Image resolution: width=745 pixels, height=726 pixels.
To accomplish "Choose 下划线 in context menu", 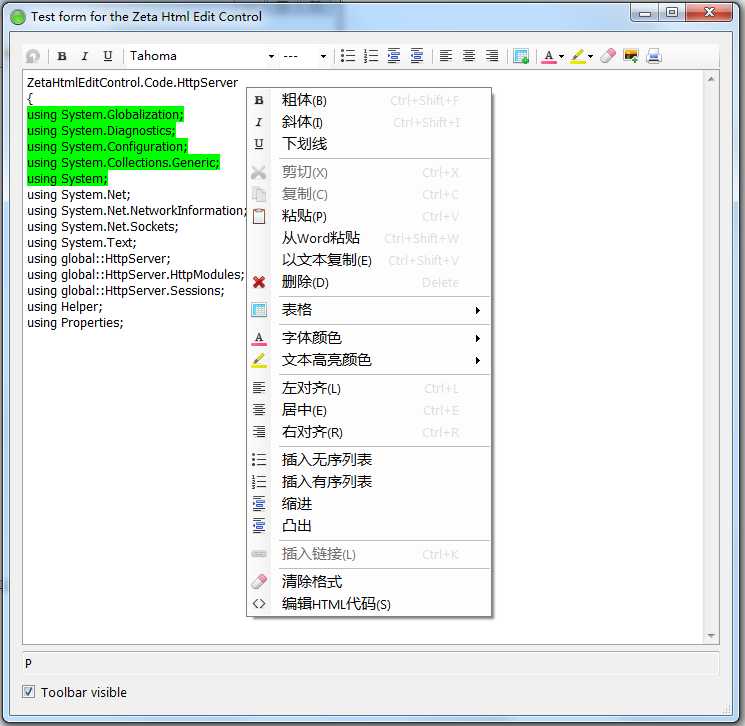I will [370, 144].
